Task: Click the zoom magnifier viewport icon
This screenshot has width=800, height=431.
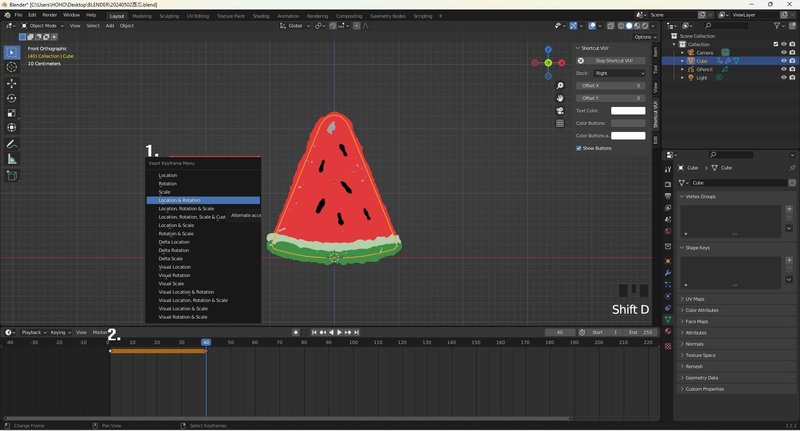Action: point(560,86)
